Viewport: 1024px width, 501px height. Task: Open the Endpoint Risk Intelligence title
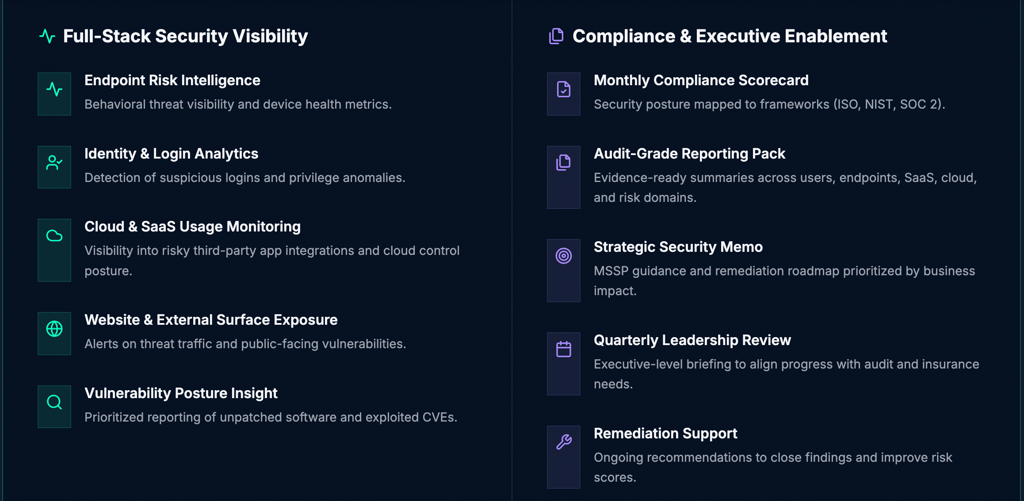(x=172, y=80)
